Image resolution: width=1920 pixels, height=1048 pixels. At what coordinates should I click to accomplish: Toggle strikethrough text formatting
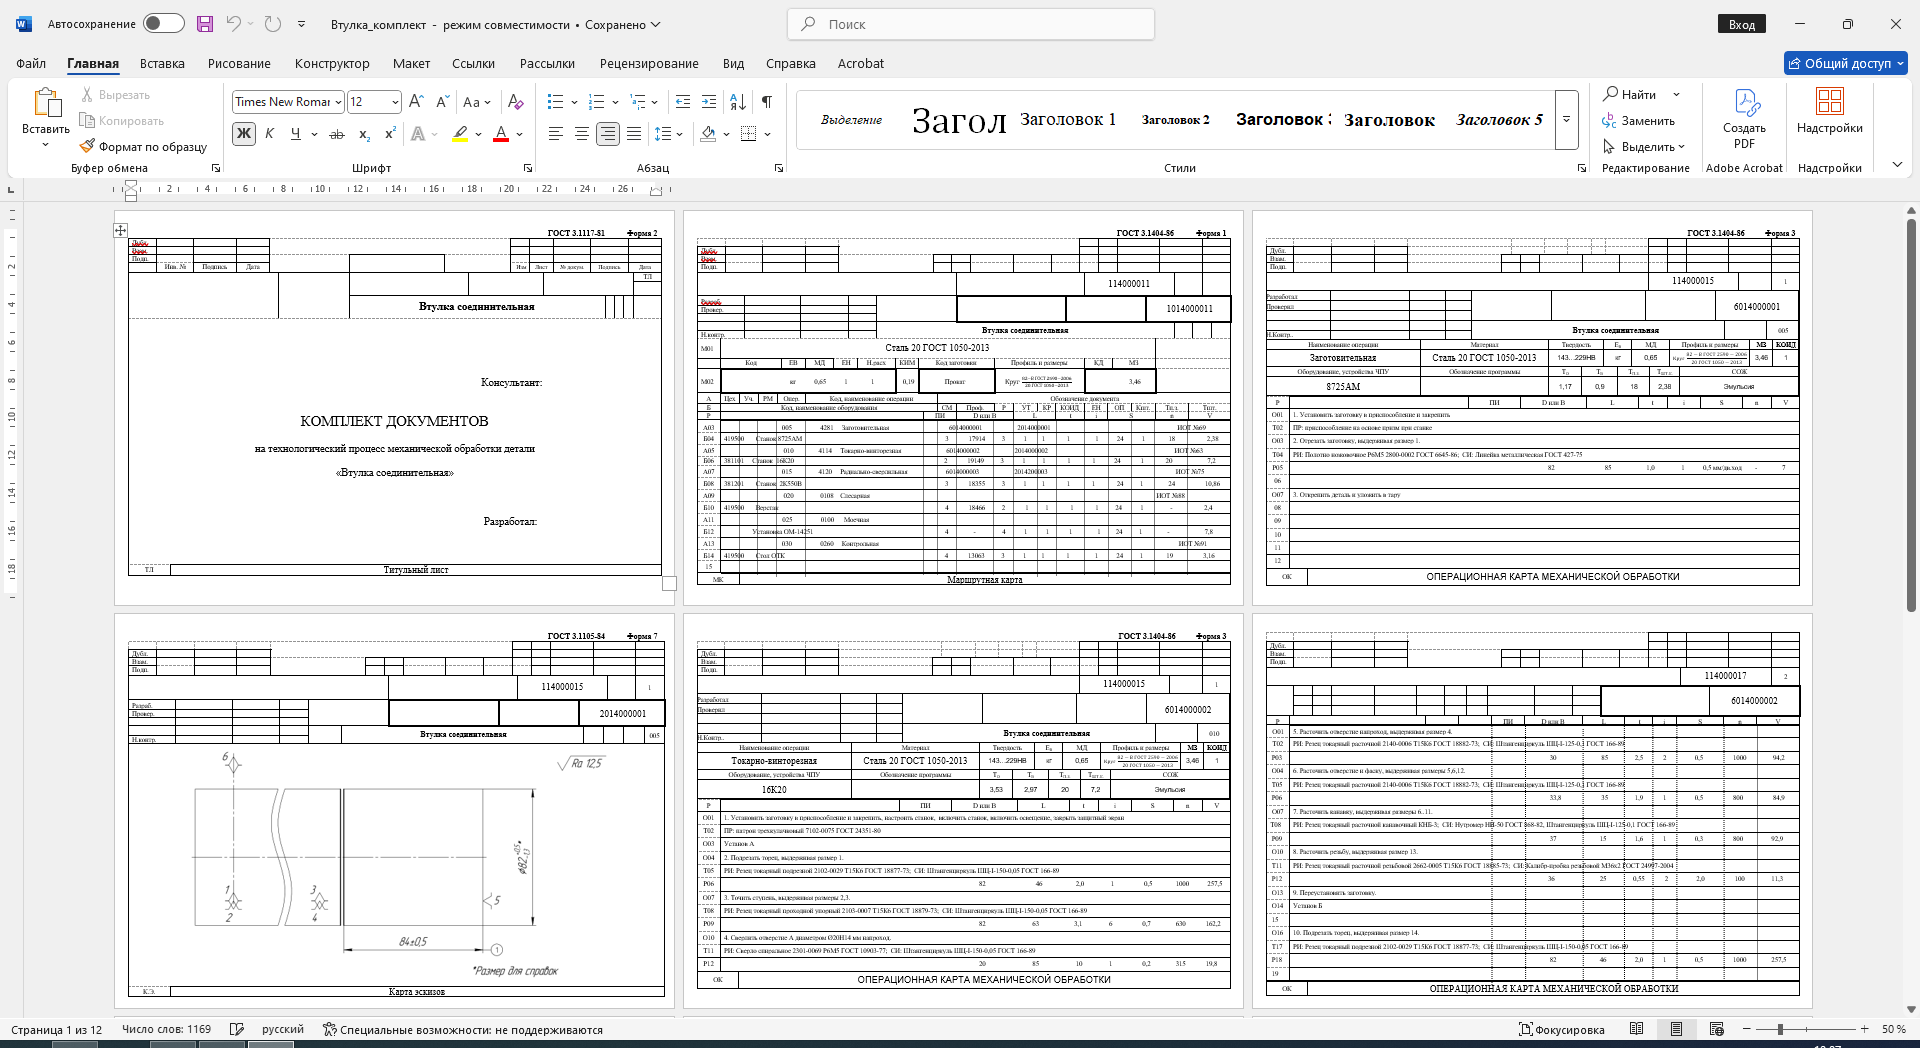point(337,134)
